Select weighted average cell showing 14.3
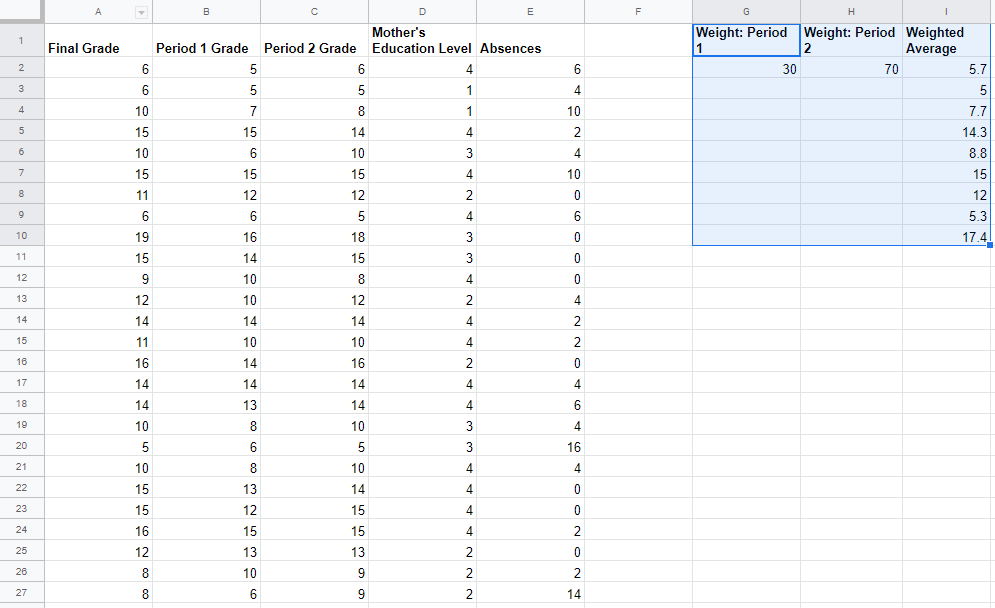Viewport: 995px width, 608px height. point(946,131)
